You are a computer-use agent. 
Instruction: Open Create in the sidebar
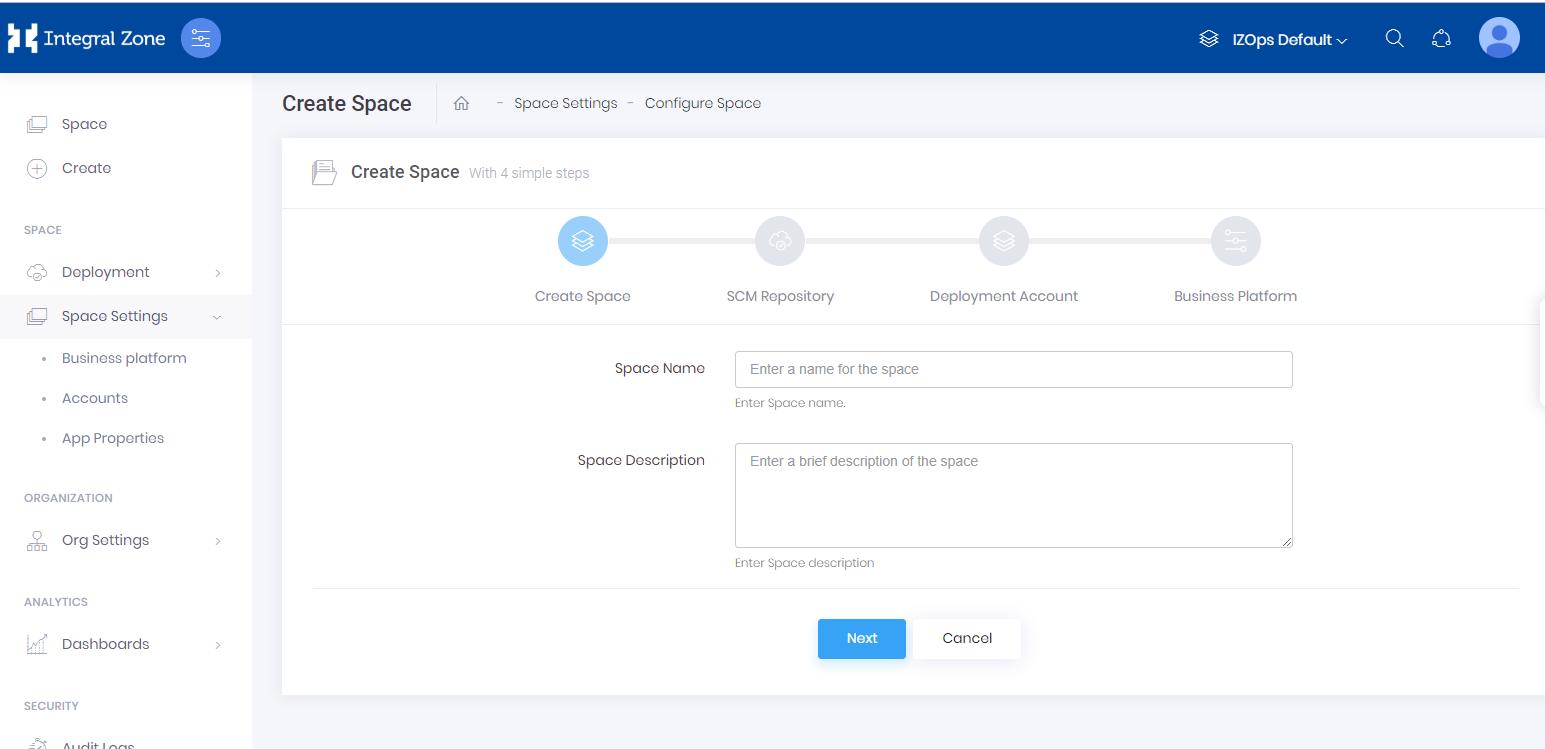tap(86, 168)
